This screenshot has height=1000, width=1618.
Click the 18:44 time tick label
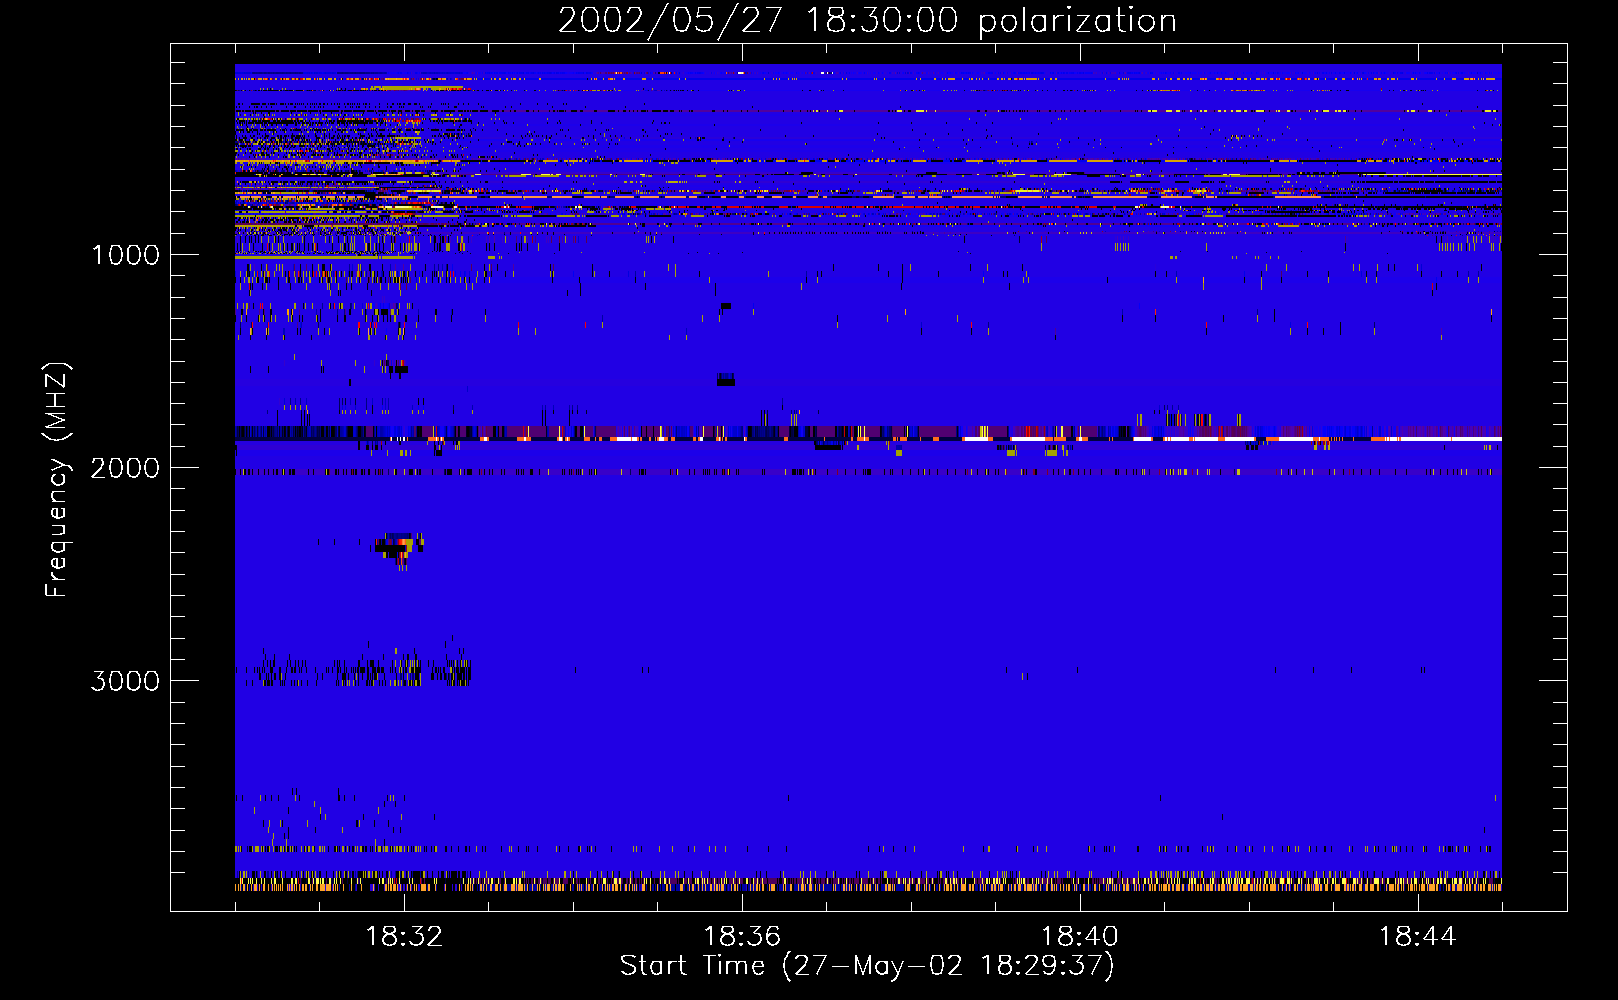pyautogui.click(x=1417, y=937)
